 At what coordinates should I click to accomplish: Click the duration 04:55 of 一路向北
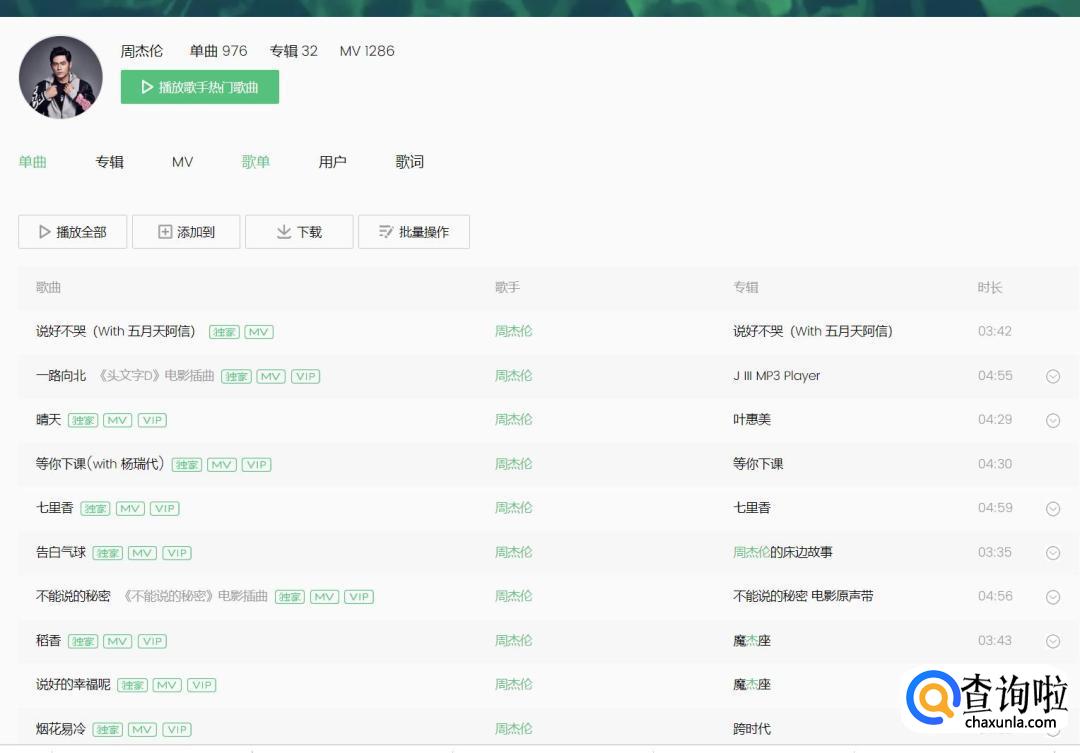click(995, 375)
